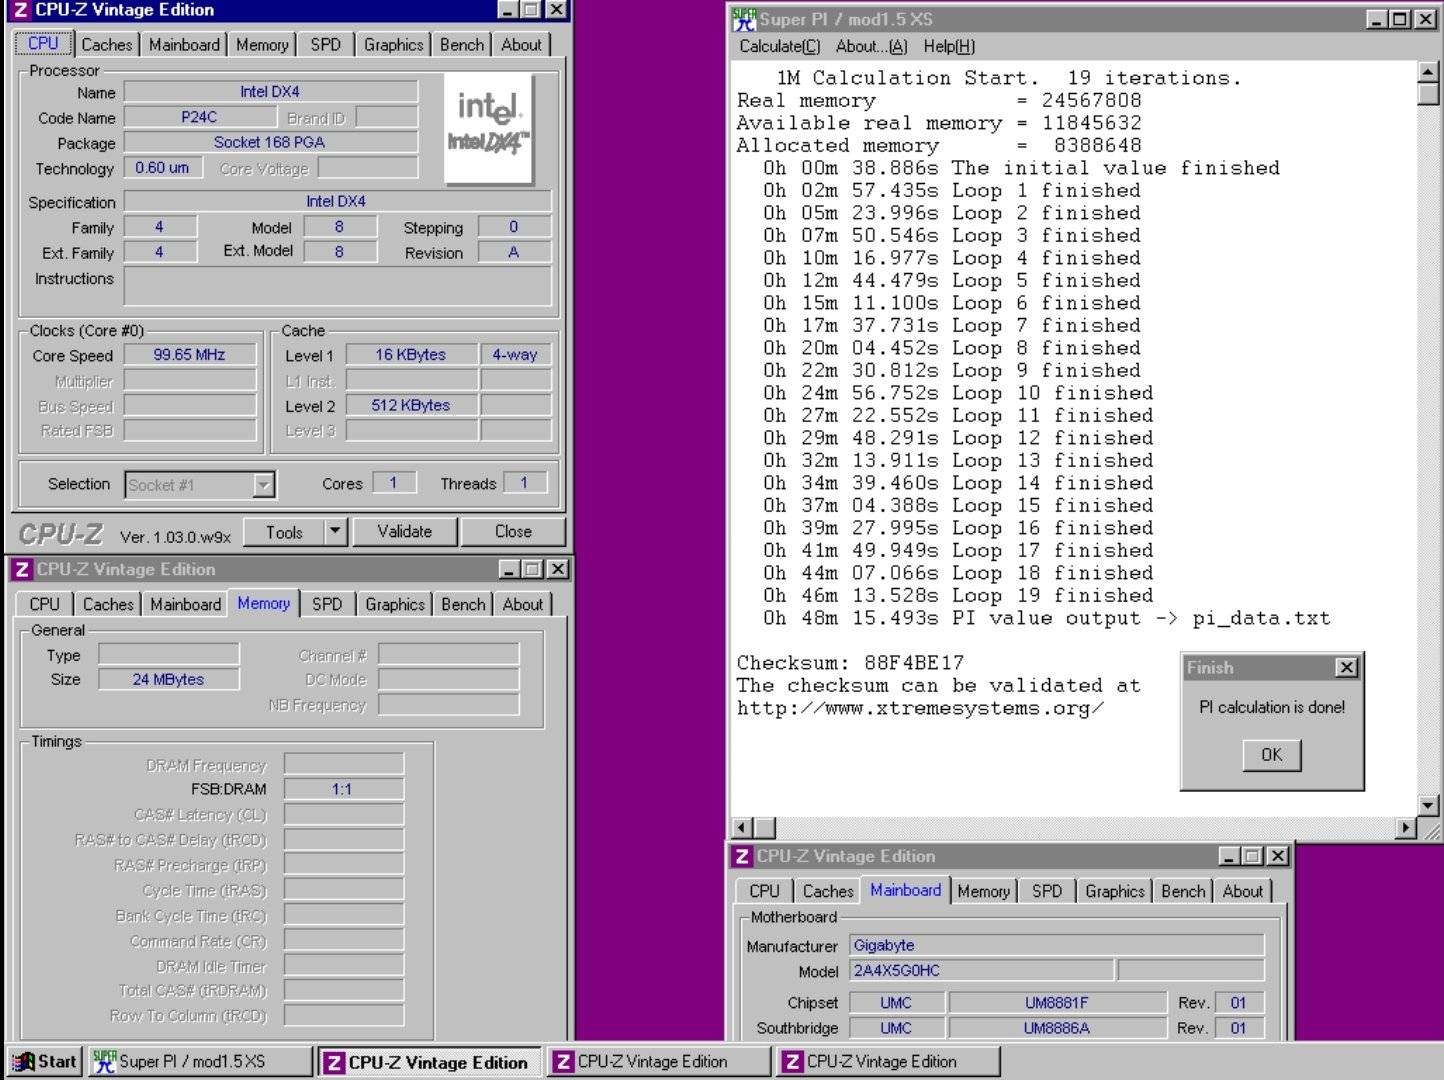Select the CPU tab in the Memory CPU-Z window
The height and width of the screenshot is (1080, 1444).
pos(44,605)
